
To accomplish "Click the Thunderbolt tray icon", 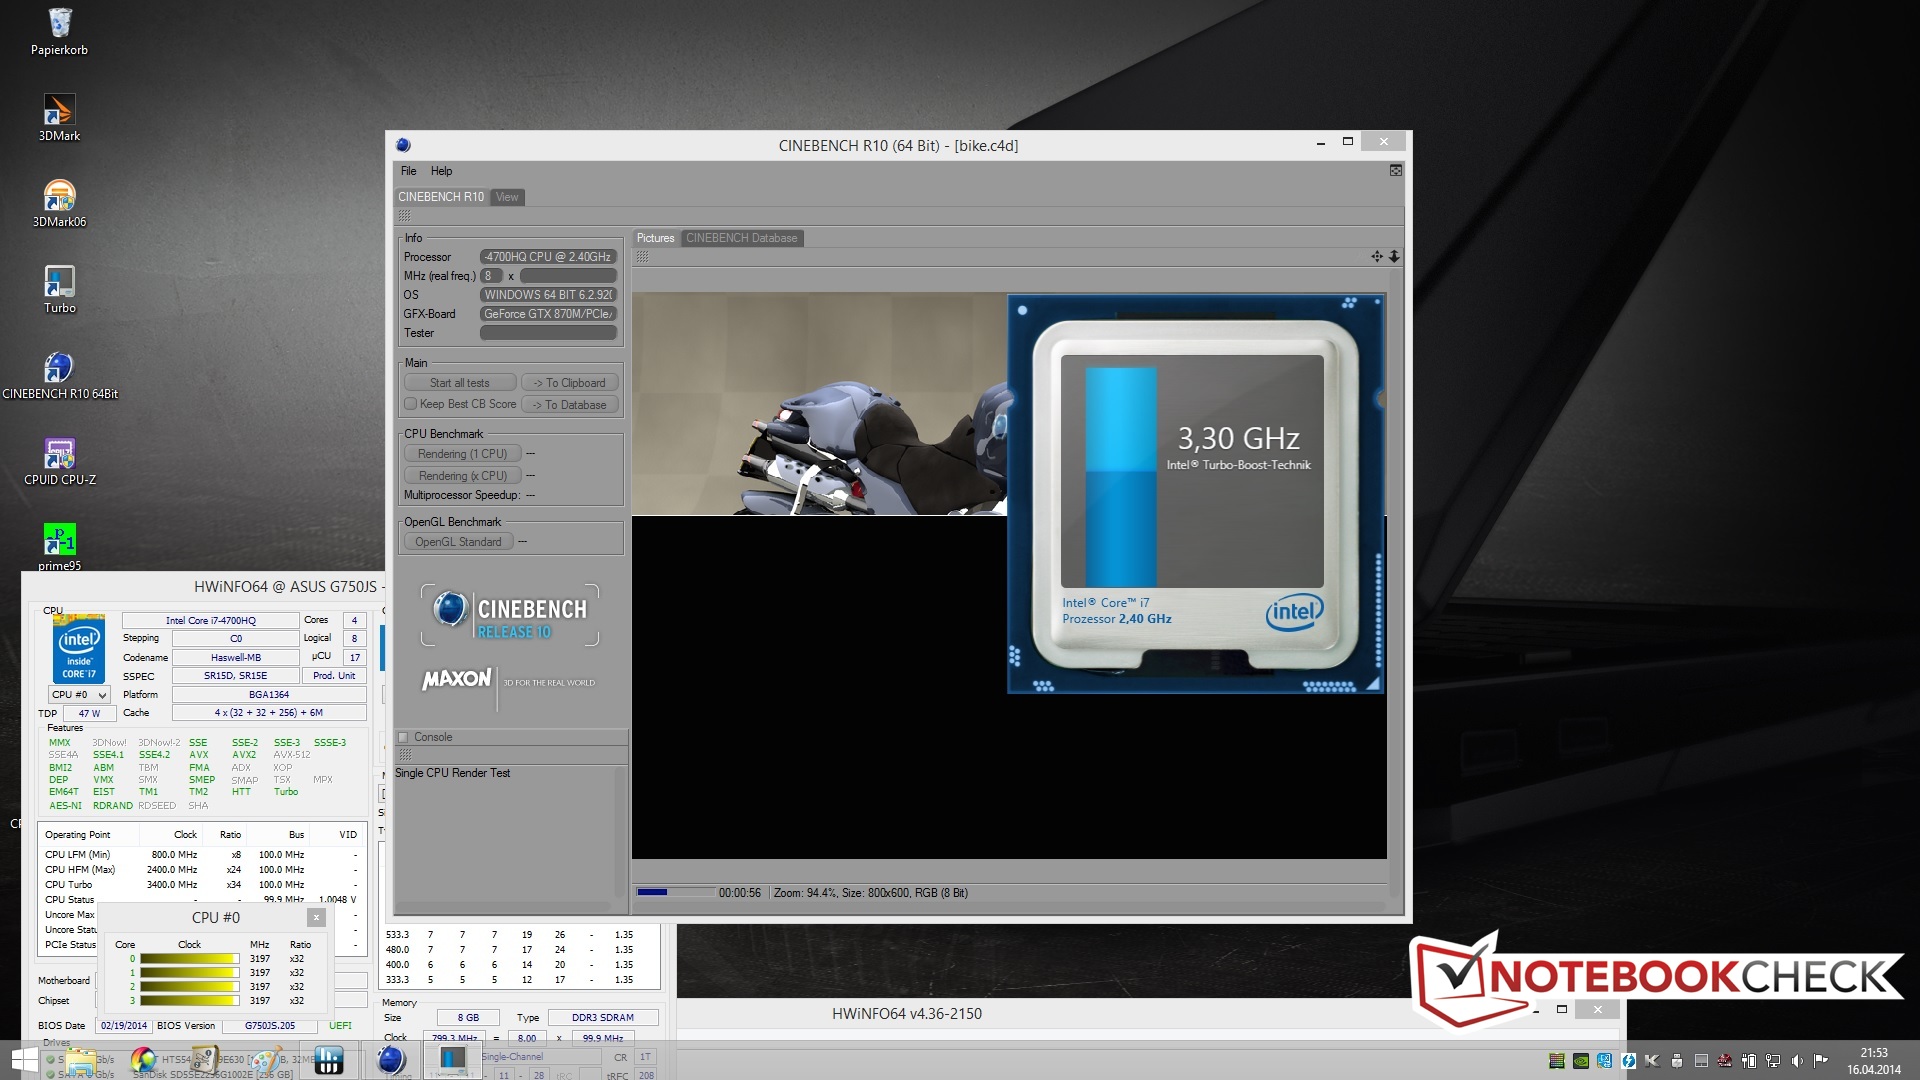I will tap(1628, 1061).
